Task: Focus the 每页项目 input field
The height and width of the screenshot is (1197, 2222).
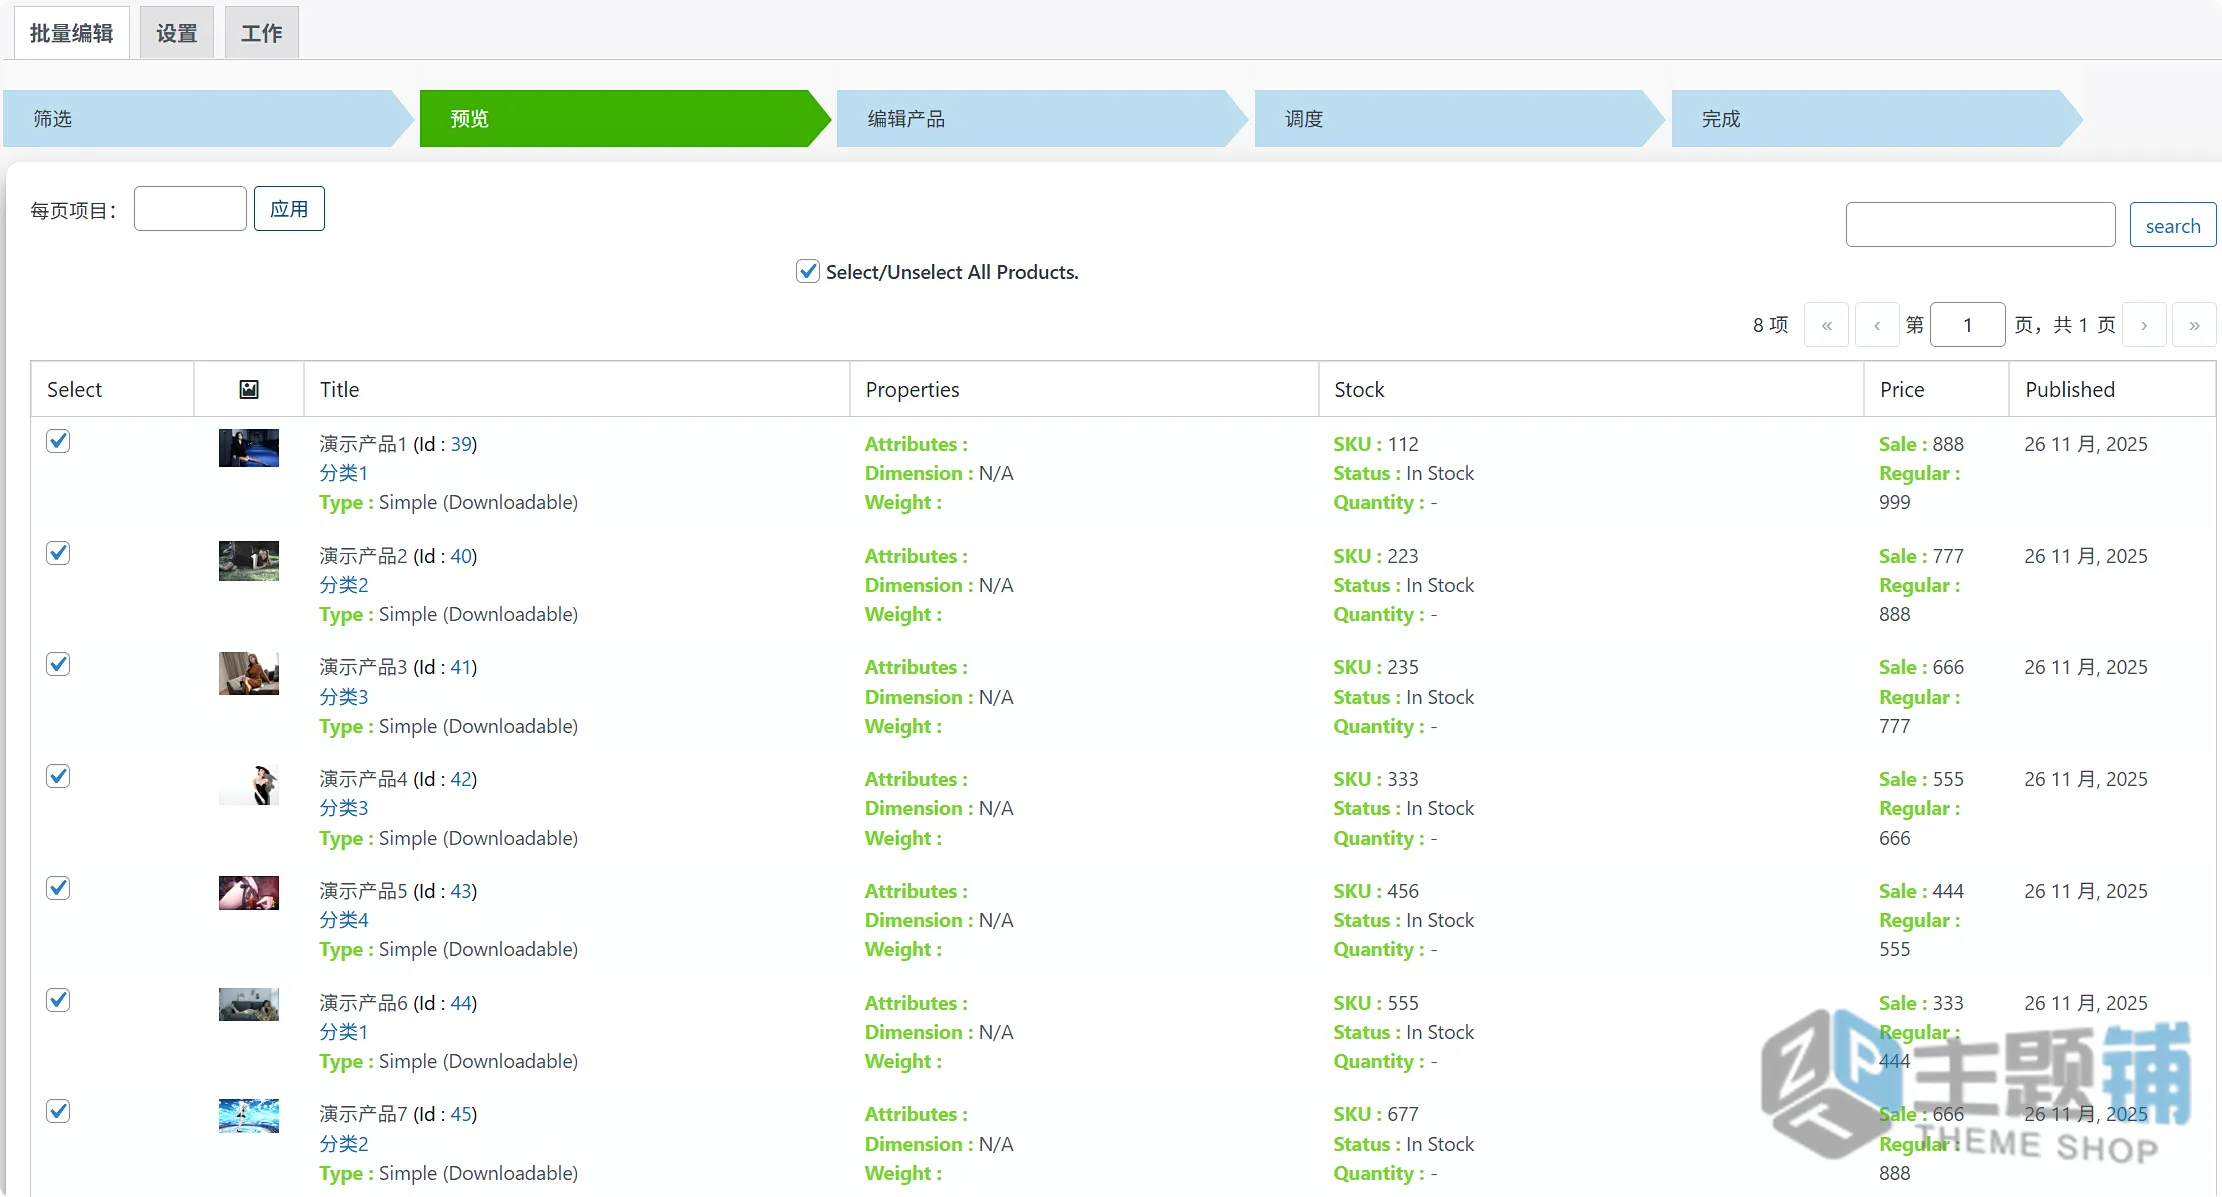Action: pyautogui.click(x=190, y=209)
